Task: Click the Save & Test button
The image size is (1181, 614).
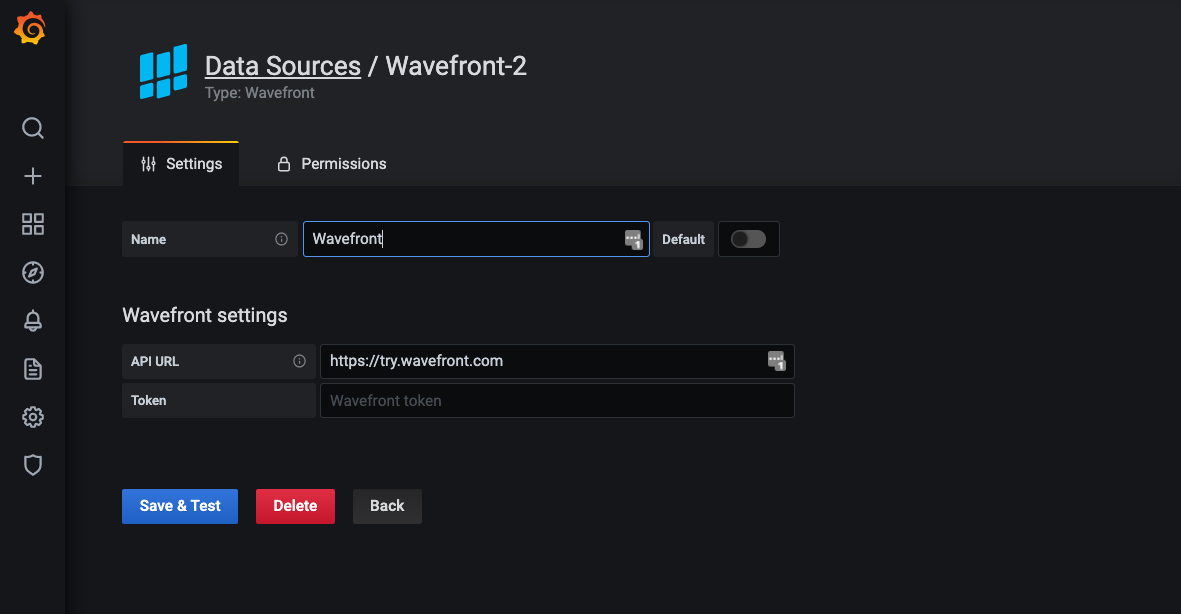Action: pos(180,506)
